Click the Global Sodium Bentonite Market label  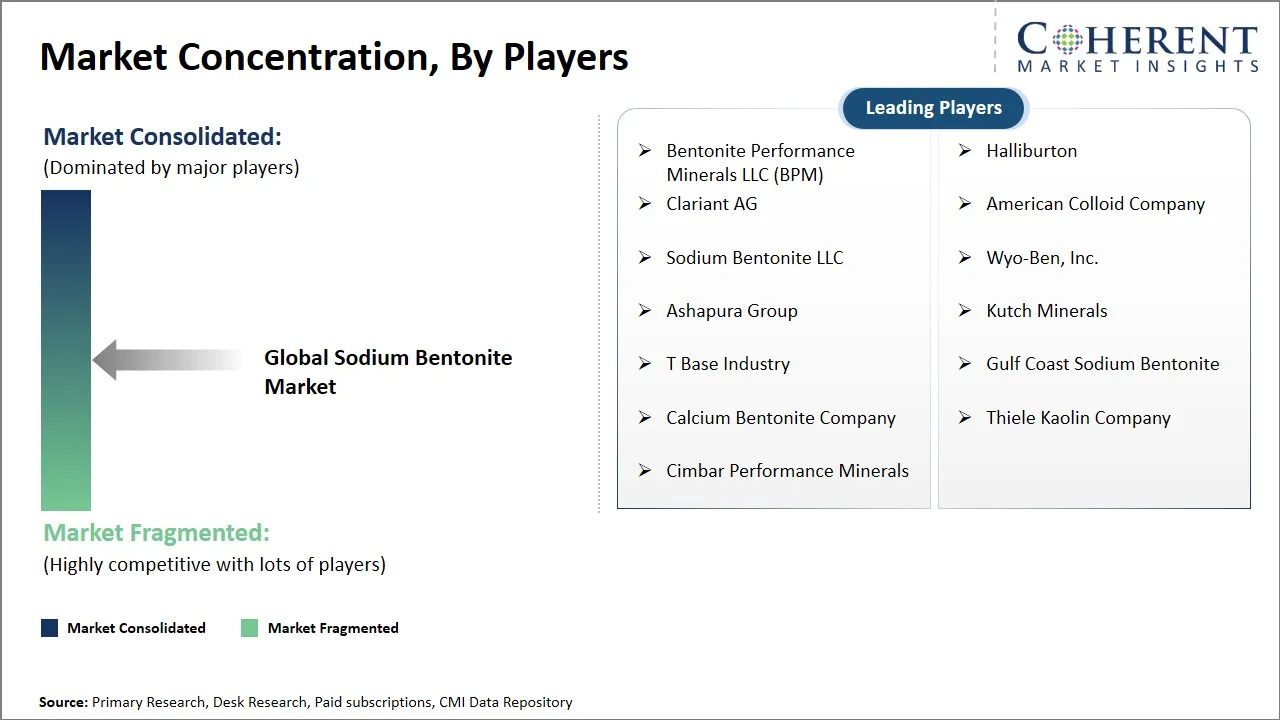coord(388,372)
